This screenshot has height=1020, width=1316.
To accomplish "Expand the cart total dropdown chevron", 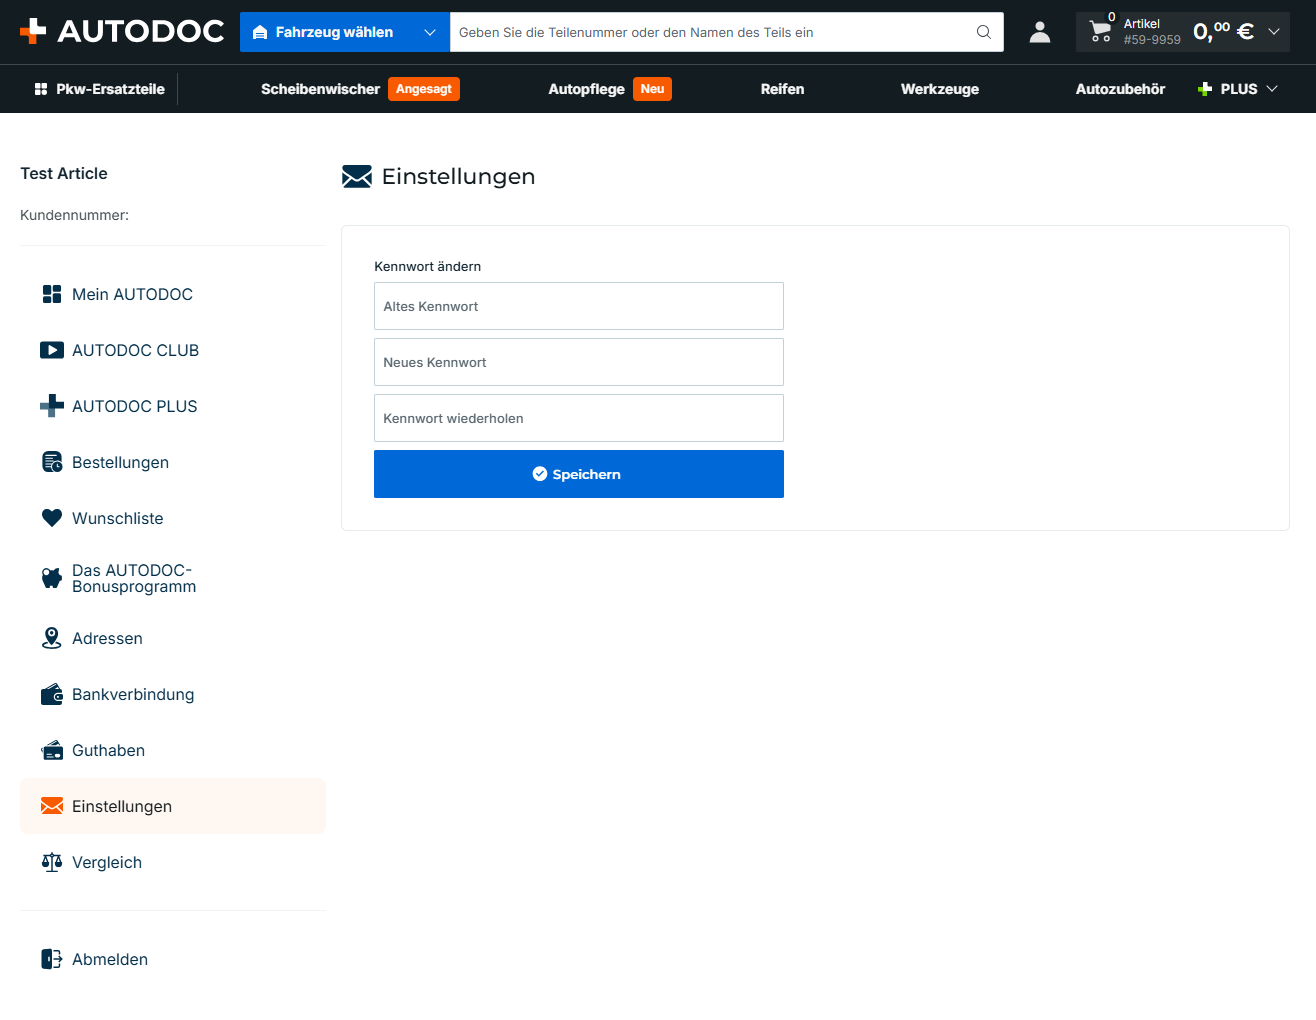I will tap(1274, 32).
